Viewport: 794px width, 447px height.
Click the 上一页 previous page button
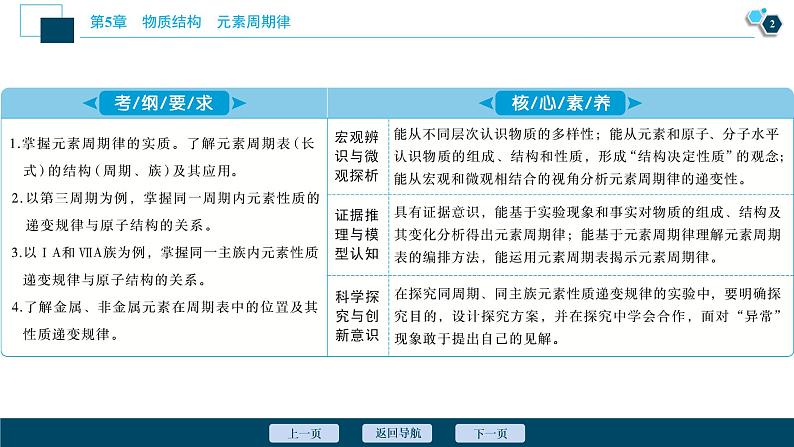click(304, 433)
